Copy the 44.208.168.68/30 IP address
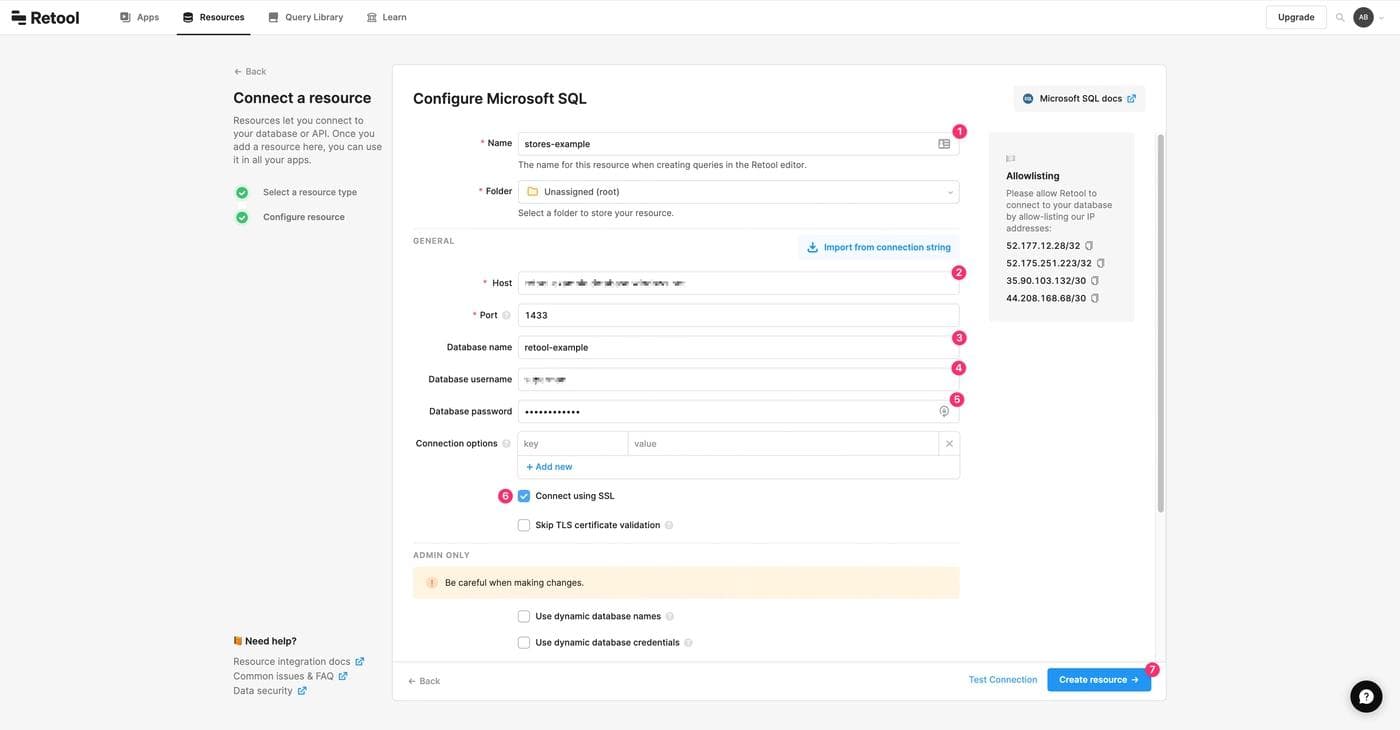Image resolution: width=1400 pixels, height=730 pixels. [x=1095, y=298]
